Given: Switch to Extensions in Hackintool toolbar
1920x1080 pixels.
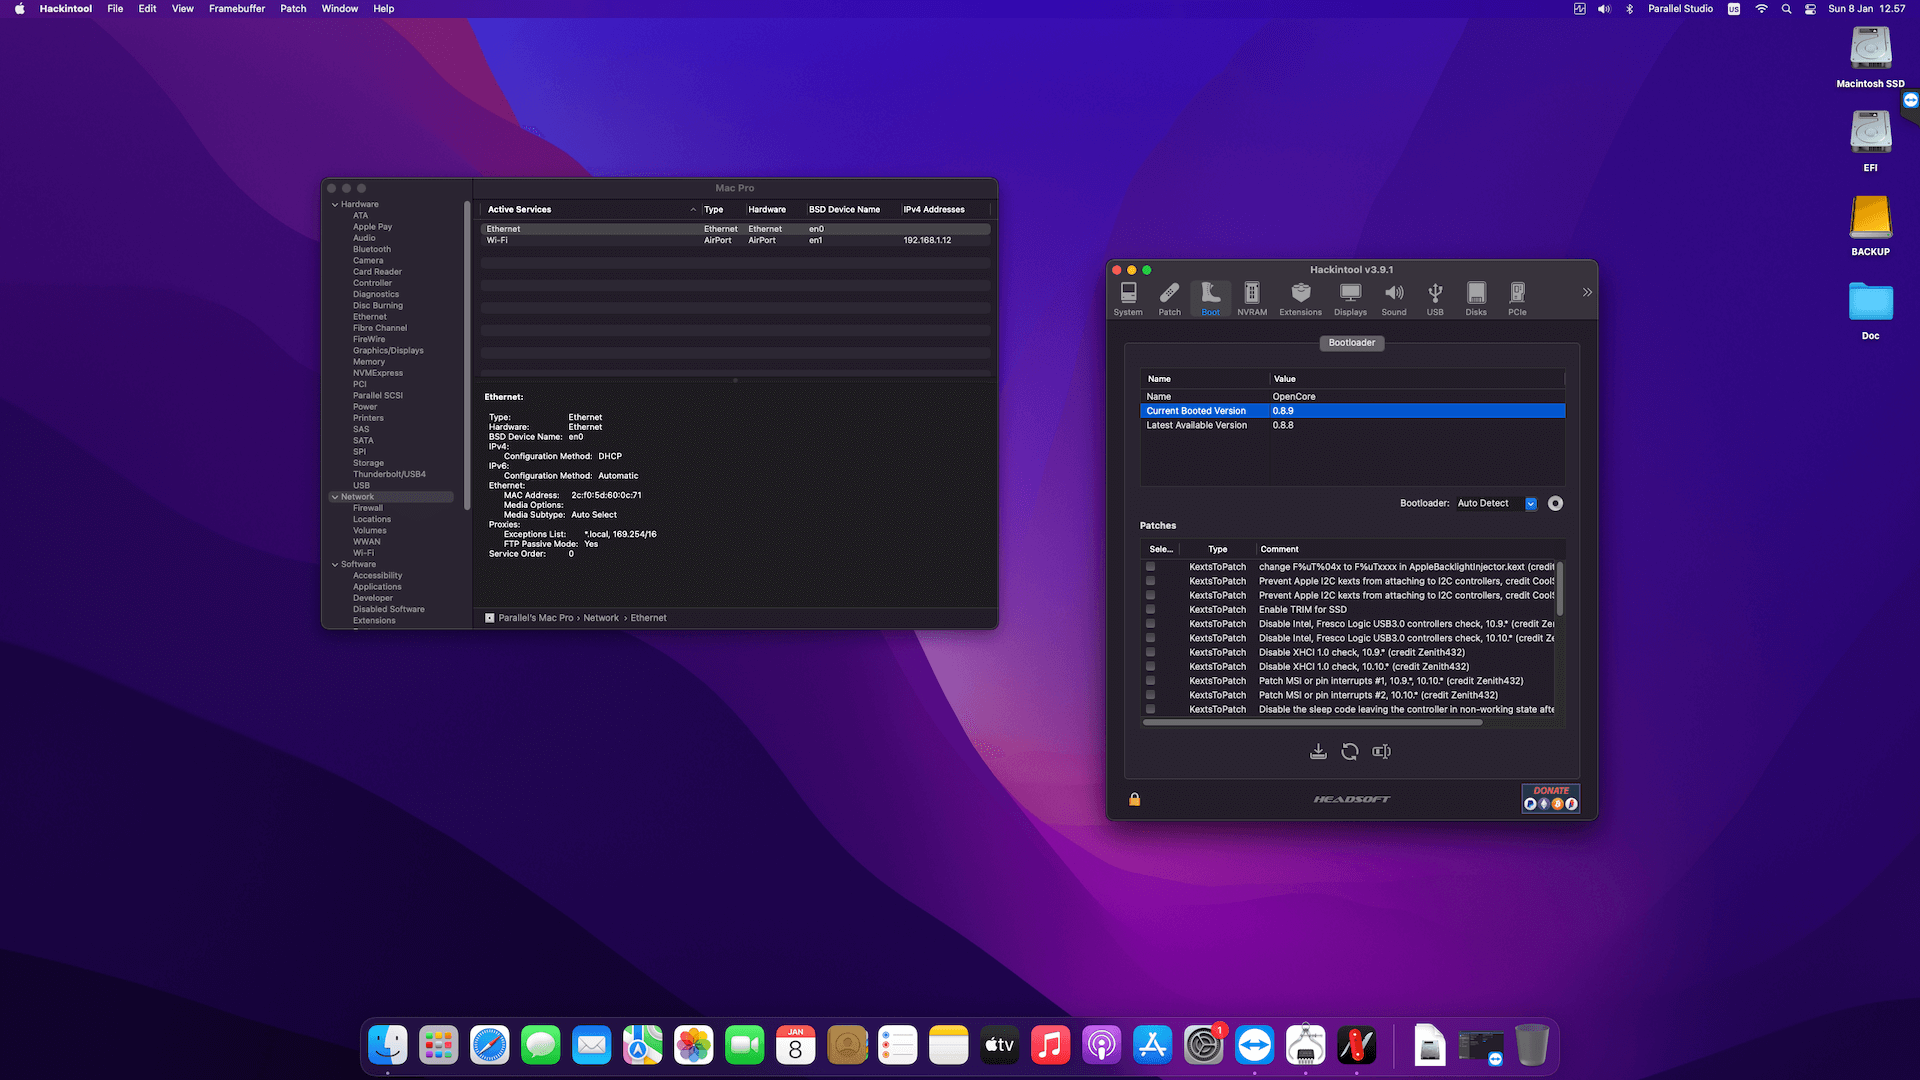Looking at the screenshot, I should [1300, 298].
